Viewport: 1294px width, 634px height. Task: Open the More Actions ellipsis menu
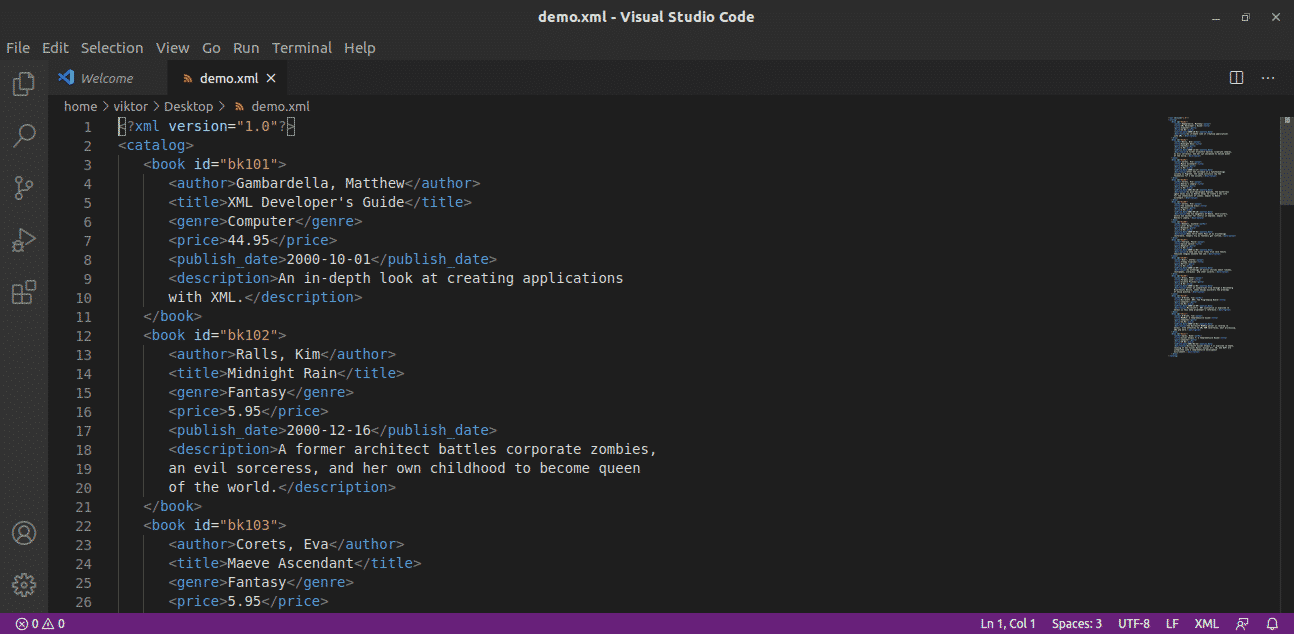[1268, 78]
